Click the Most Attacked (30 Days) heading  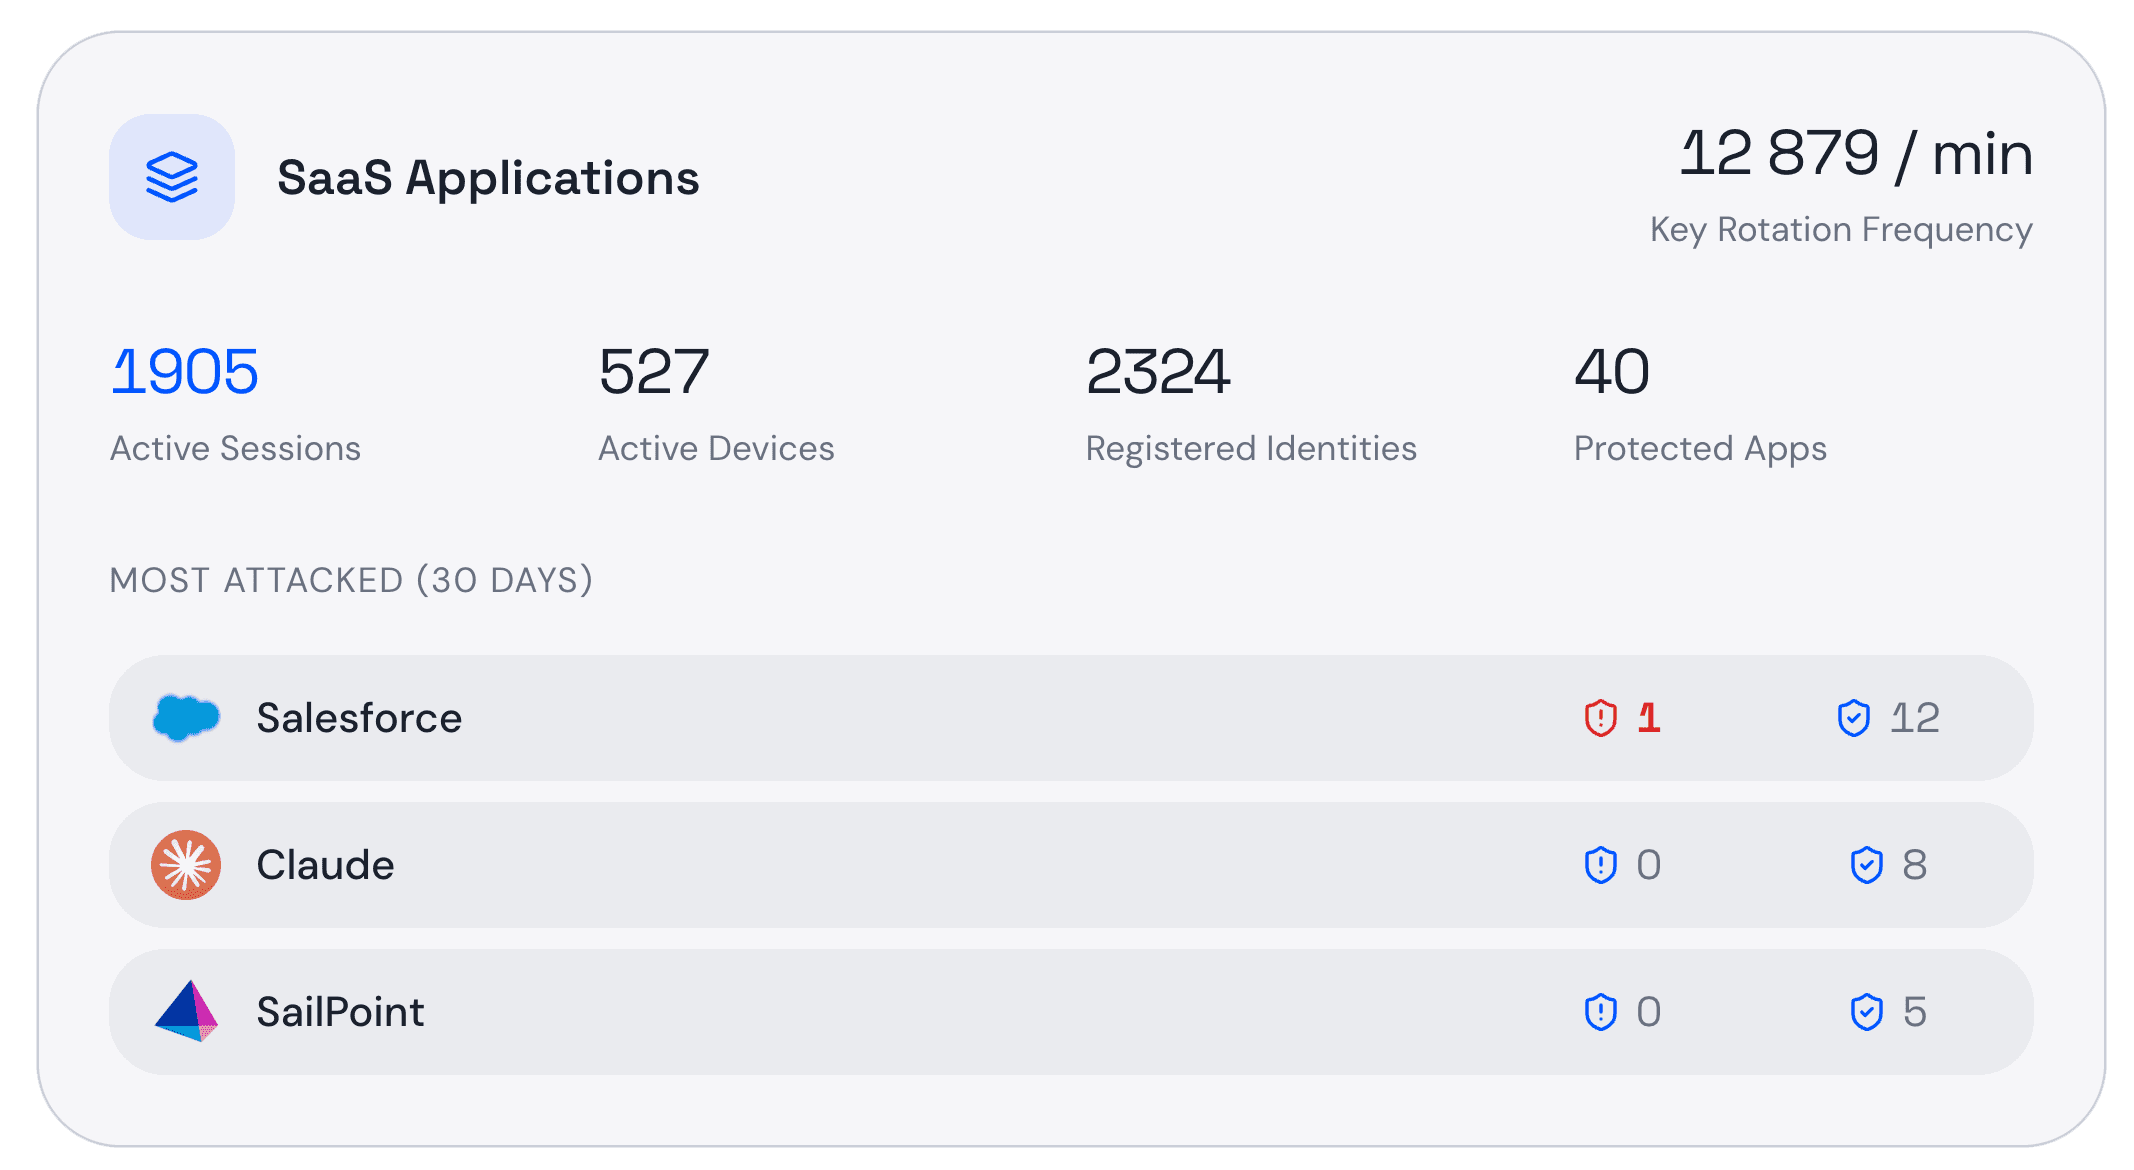coord(351,580)
